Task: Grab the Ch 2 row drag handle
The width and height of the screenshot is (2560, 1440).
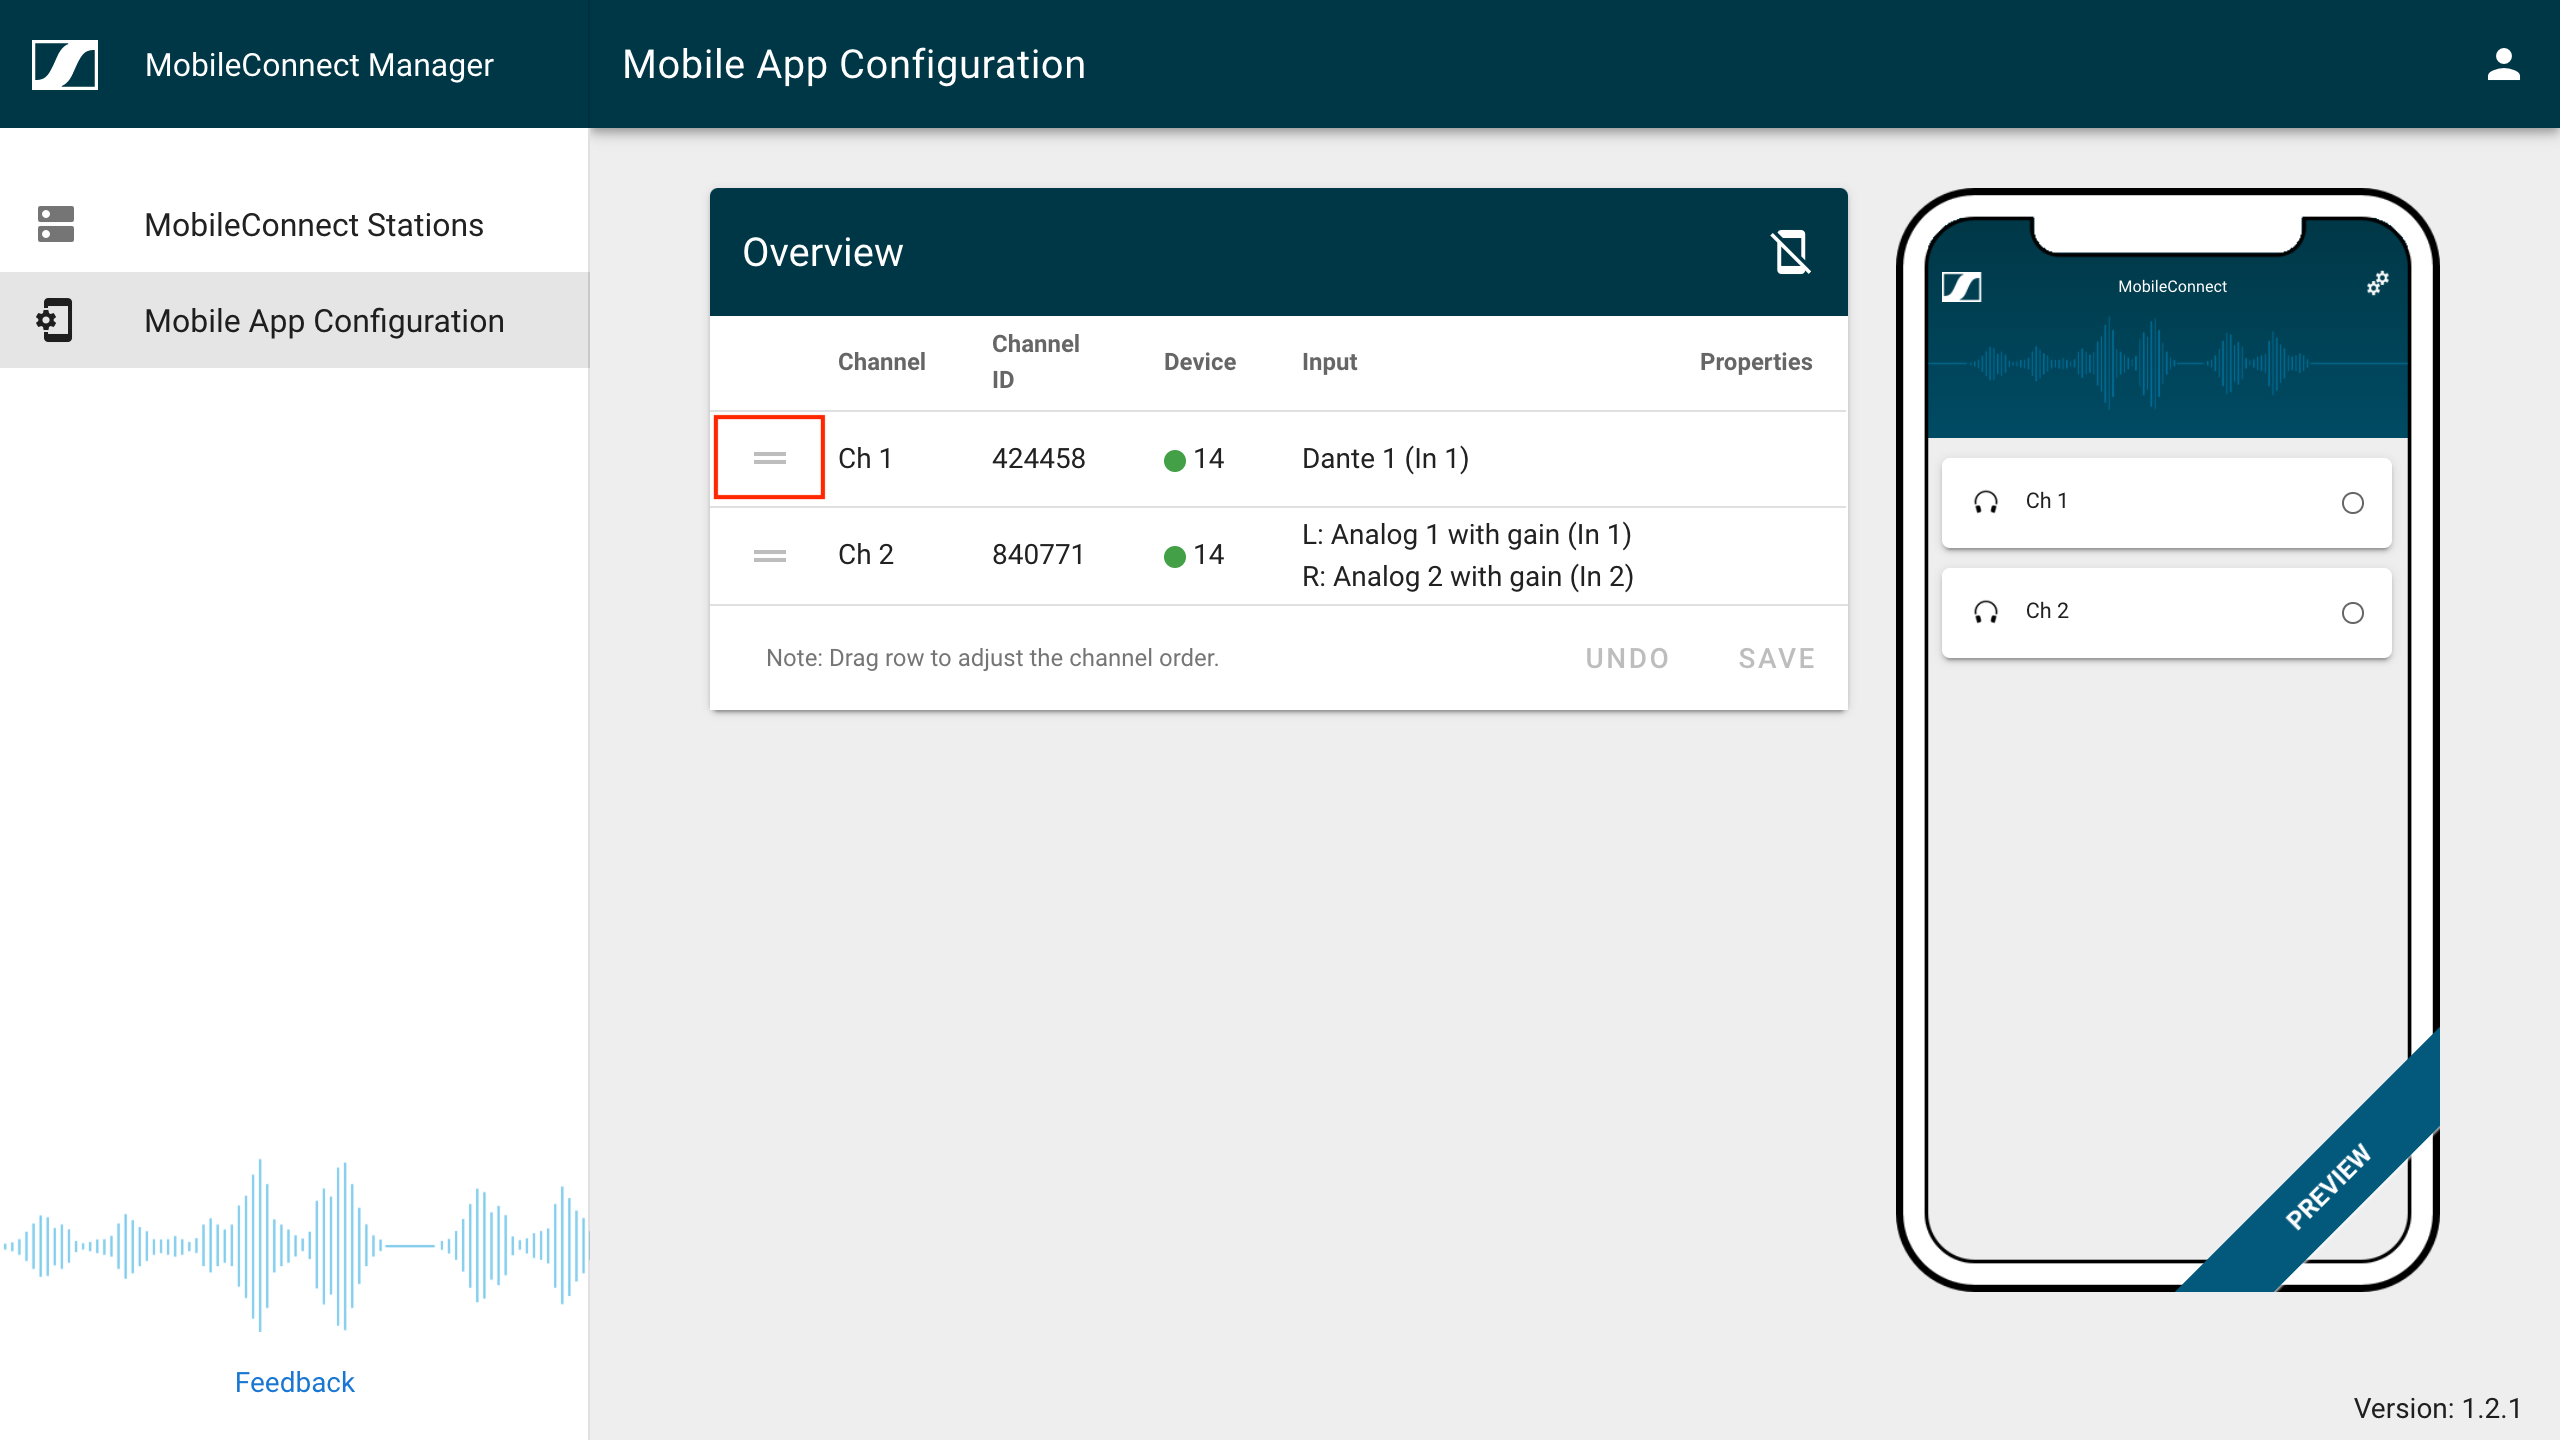Action: [x=769, y=556]
